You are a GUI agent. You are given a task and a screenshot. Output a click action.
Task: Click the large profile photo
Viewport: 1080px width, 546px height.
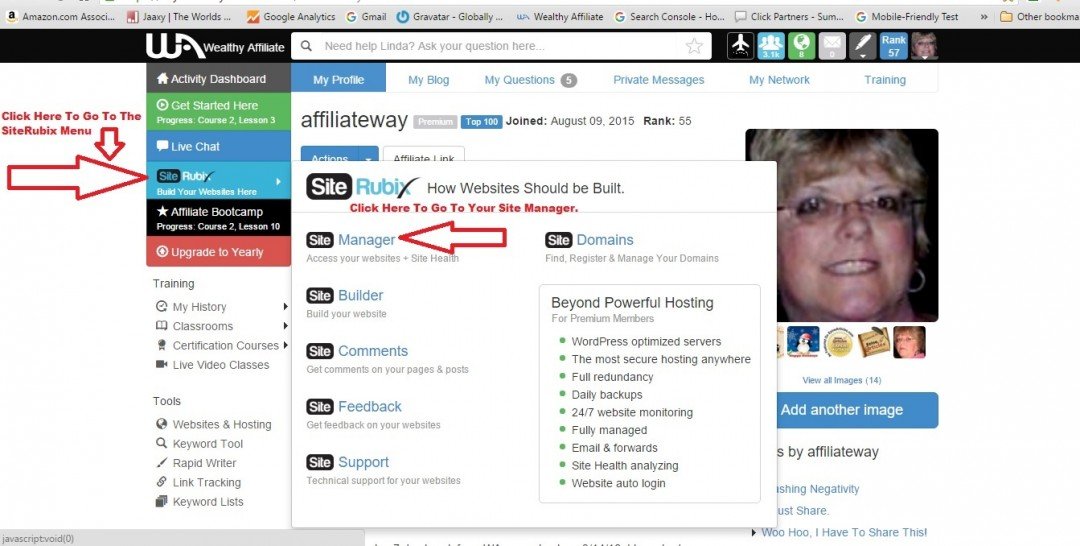(842, 225)
